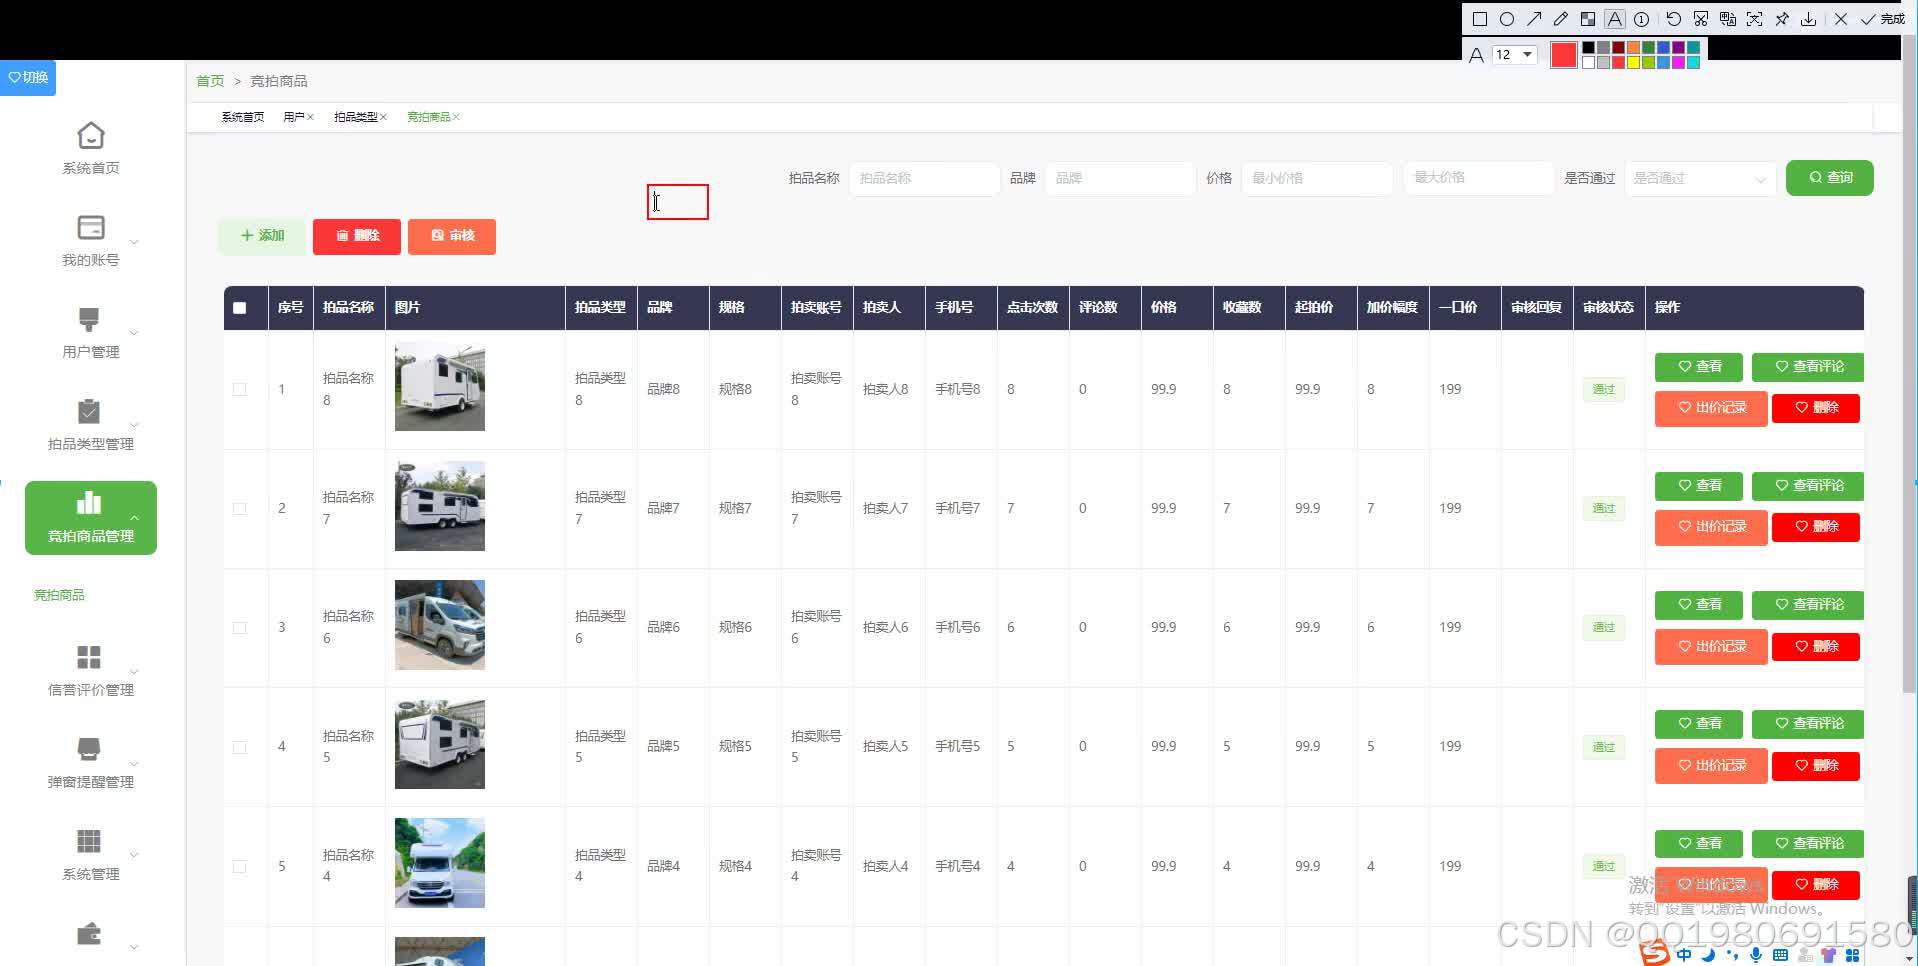Open 竞拍商品 submenu item
The width and height of the screenshot is (1918, 966).
tap(60, 595)
